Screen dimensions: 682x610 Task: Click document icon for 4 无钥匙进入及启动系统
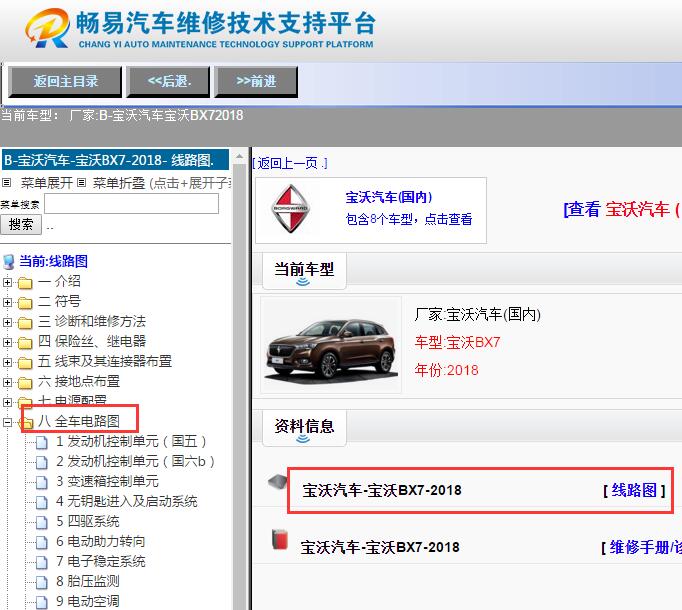[42, 503]
